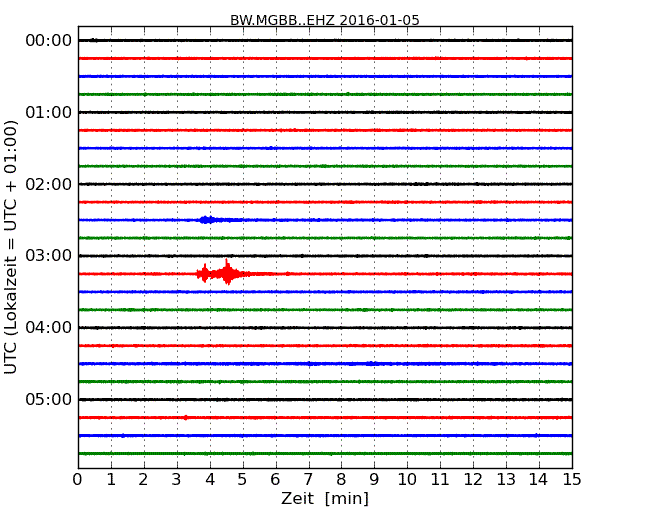This screenshot has height=520, width=650.
Task: Click the 'Zeit [min]' axis label
Action: [325, 498]
